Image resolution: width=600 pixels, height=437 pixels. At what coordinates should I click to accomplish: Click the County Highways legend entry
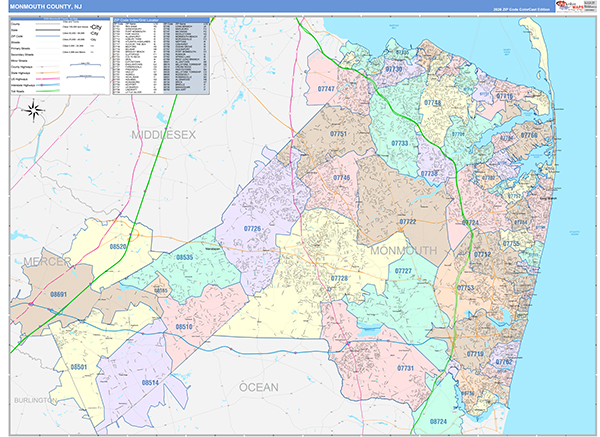tap(35, 67)
